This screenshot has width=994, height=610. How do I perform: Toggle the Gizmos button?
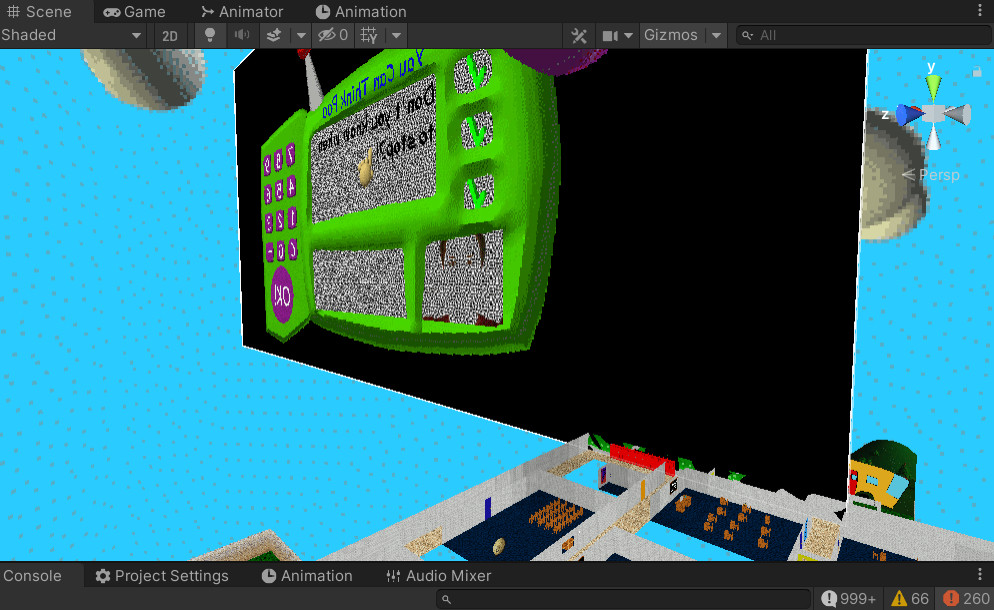671,35
